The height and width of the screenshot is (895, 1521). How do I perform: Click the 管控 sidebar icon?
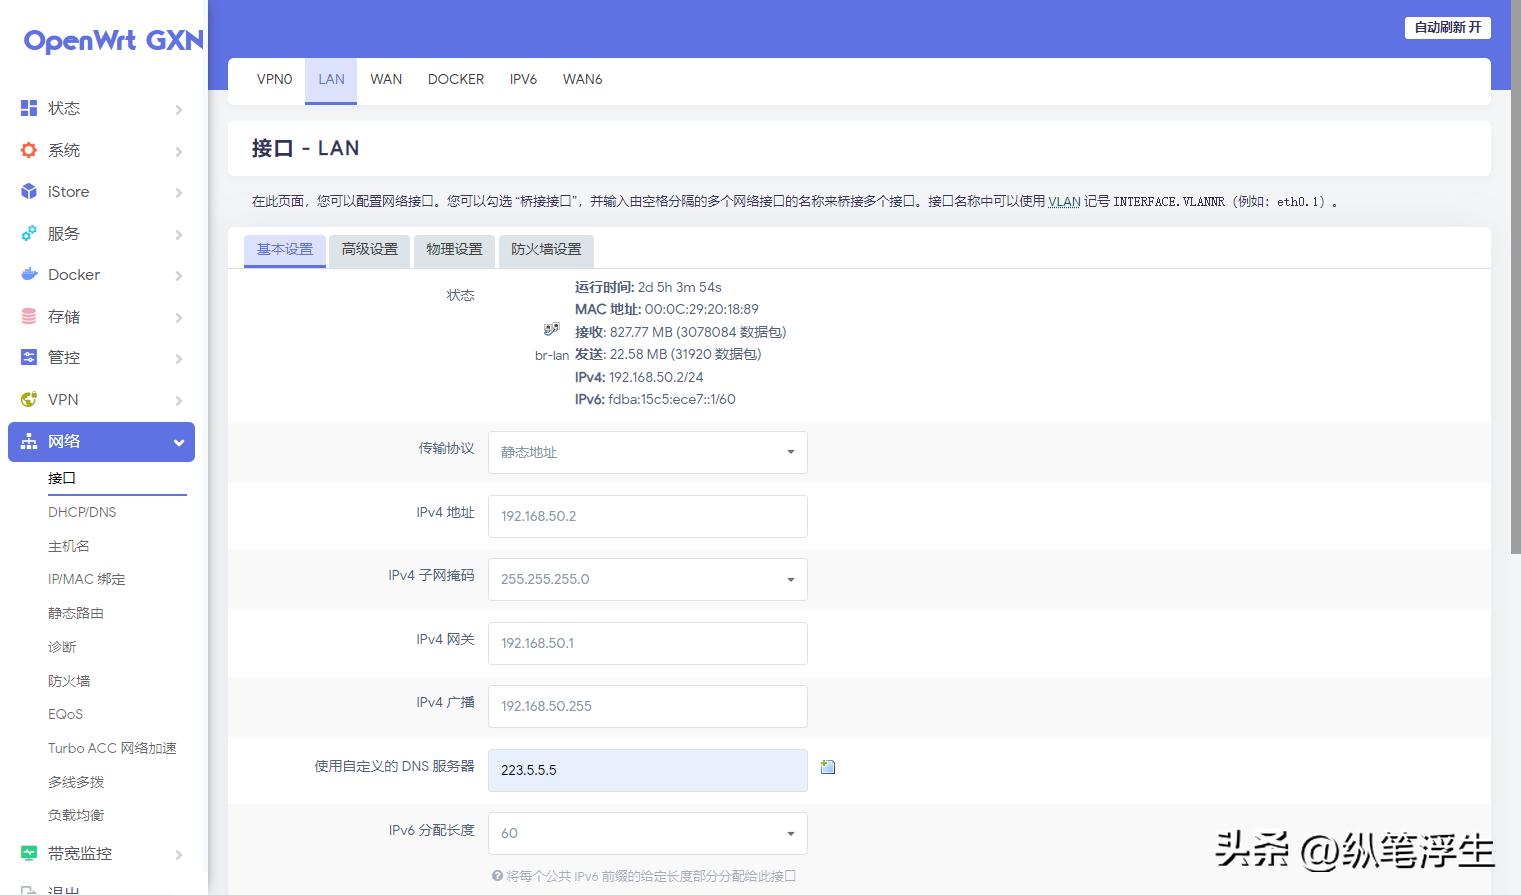(x=27, y=357)
